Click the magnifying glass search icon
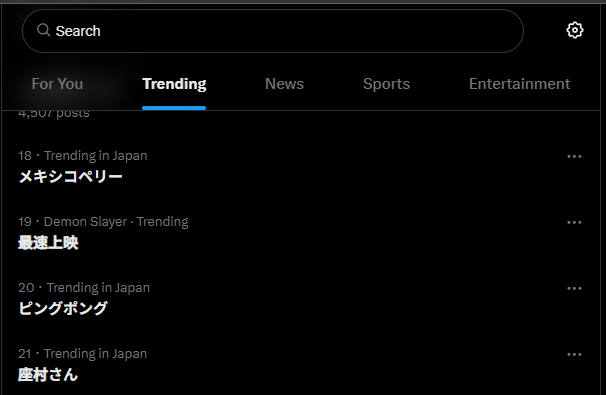 click(x=43, y=30)
